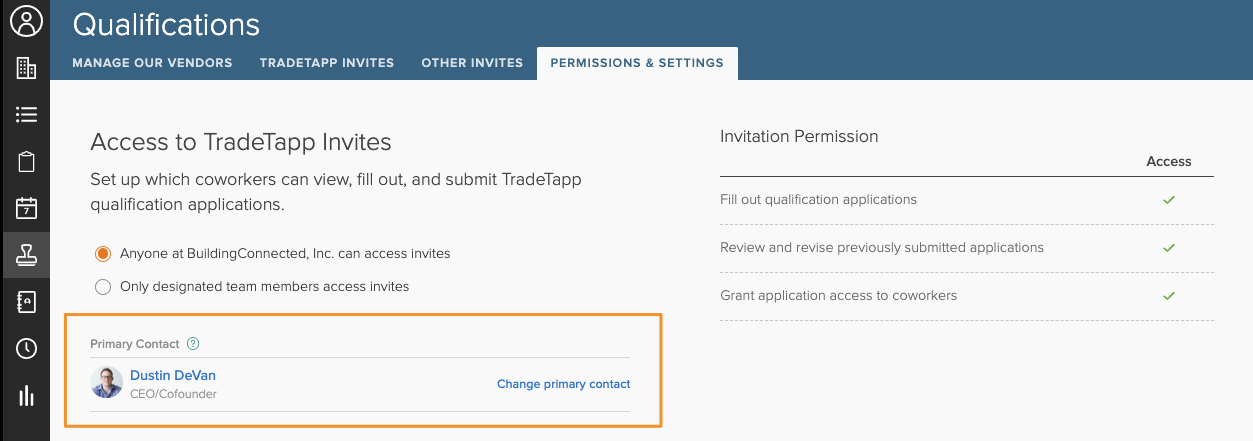Click checkmark for 'Fill out qualification applications'
The image size is (1253, 441).
point(1168,200)
